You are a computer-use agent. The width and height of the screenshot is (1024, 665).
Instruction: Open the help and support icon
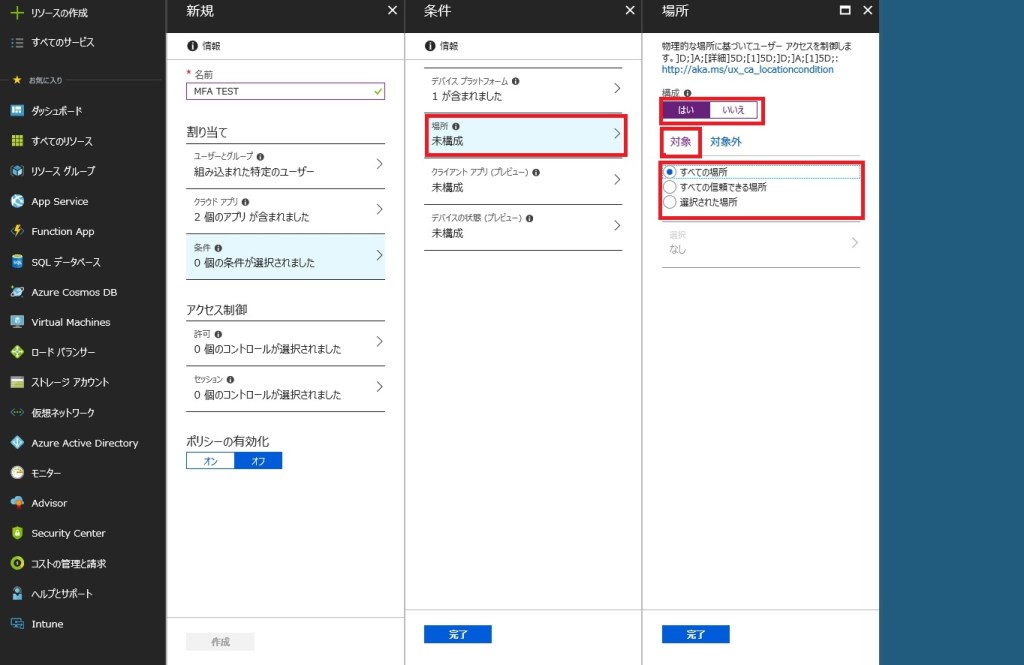[18, 593]
